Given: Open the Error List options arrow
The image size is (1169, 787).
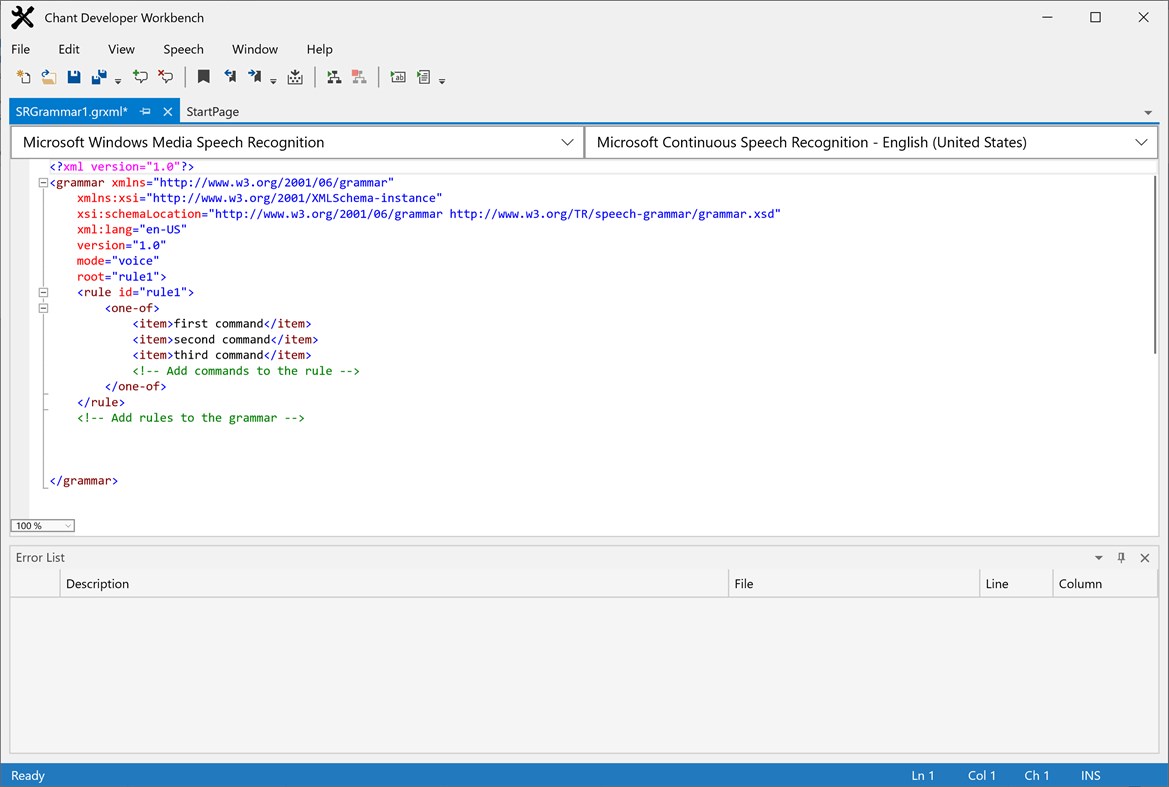Looking at the screenshot, I should [1098, 557].
